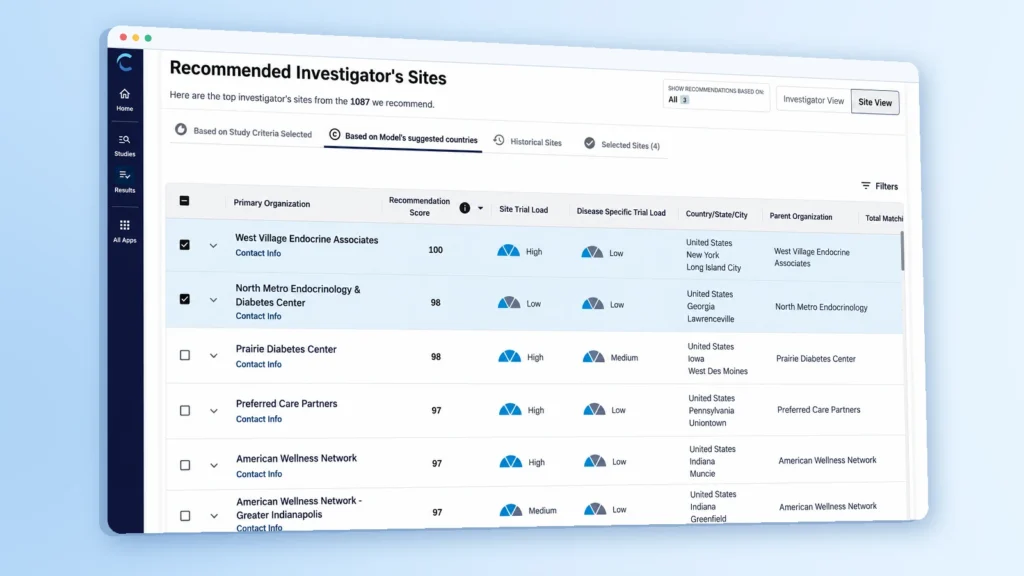1024x576 pixels.
Task: Open the Historical Sites tab
Action: pos(528,142)
